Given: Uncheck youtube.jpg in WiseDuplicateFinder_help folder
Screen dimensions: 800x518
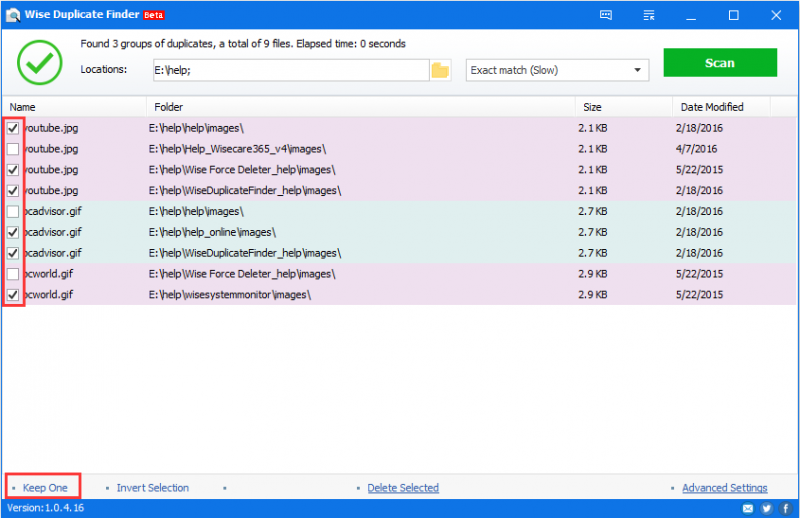Looking at the screenshot, I should click(x=13, y=191).
